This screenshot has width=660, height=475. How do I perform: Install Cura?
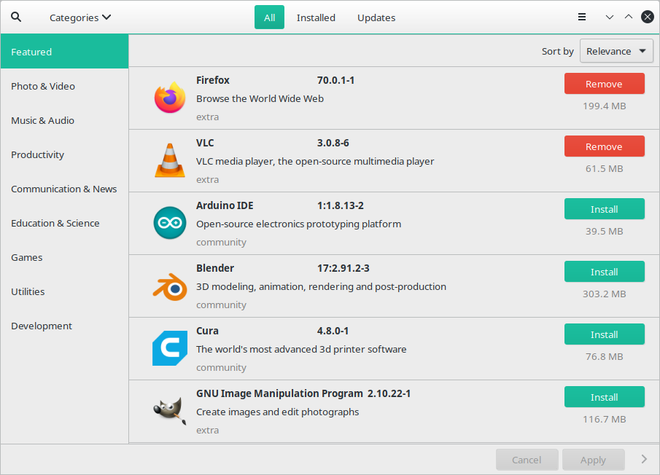pyautogui.click(x=604, y=334)
